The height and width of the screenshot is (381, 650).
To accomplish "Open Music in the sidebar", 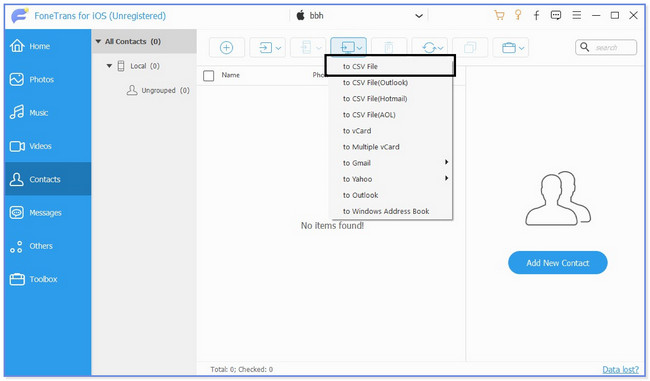I will pyautogui.click(x=48, y=112).
